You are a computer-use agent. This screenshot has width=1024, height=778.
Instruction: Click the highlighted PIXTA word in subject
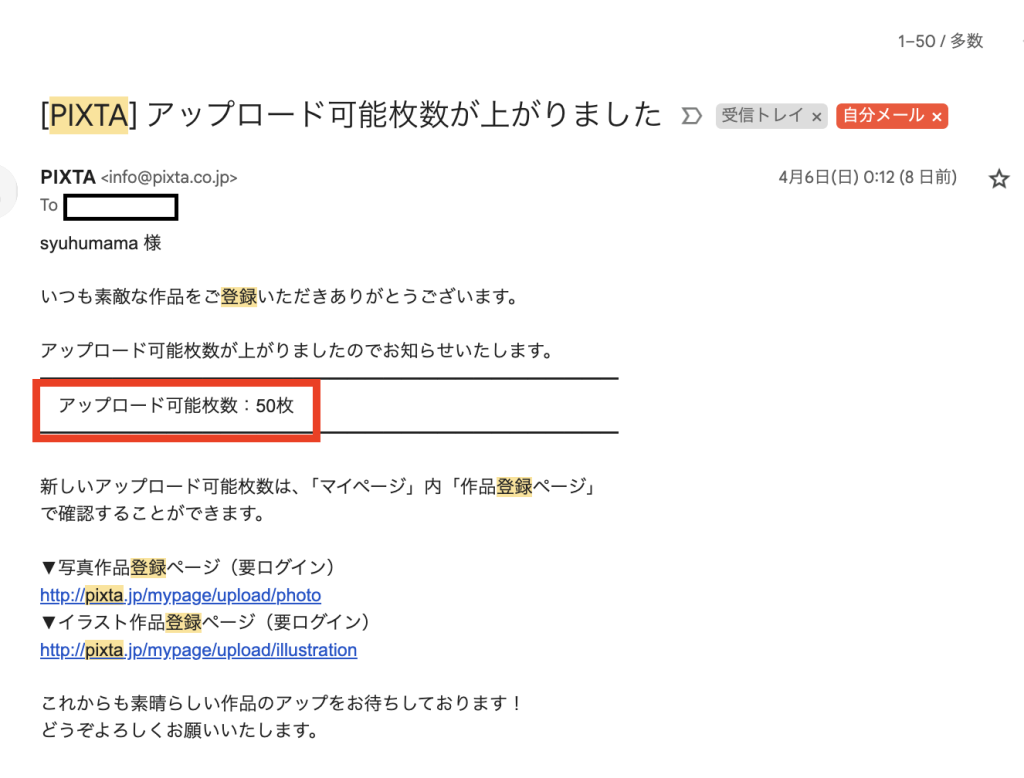[x=88, y=115]
